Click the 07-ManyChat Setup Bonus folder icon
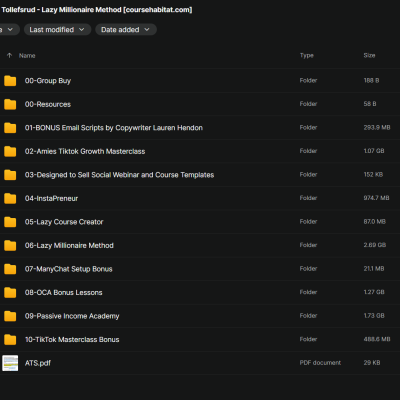 [10, 269]
